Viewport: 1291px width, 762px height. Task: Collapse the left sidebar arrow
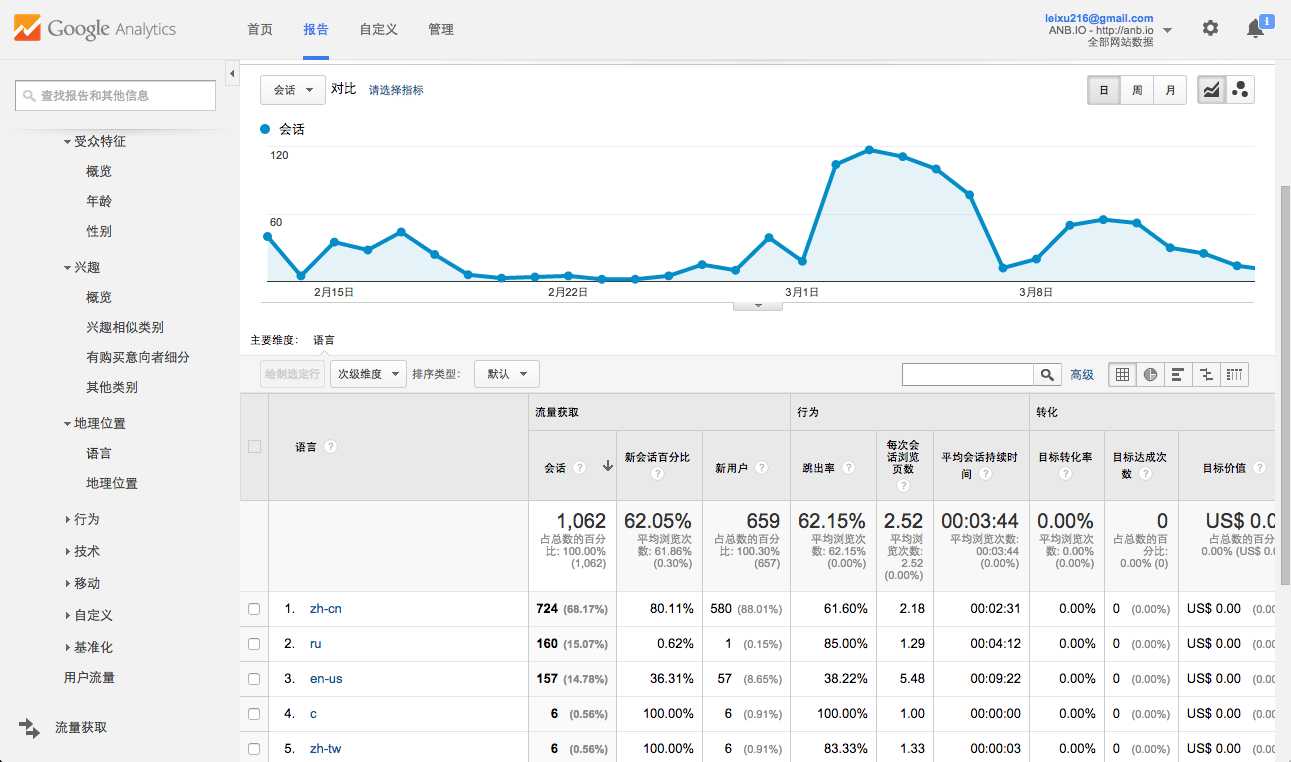[x=232, y=73]
